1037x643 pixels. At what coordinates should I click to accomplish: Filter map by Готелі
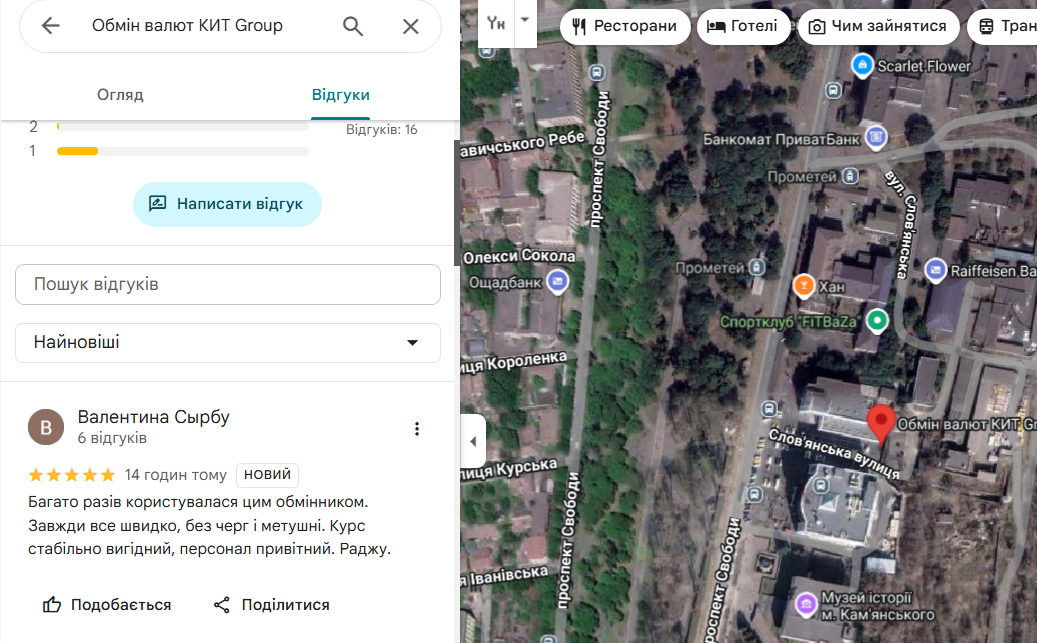743,26
